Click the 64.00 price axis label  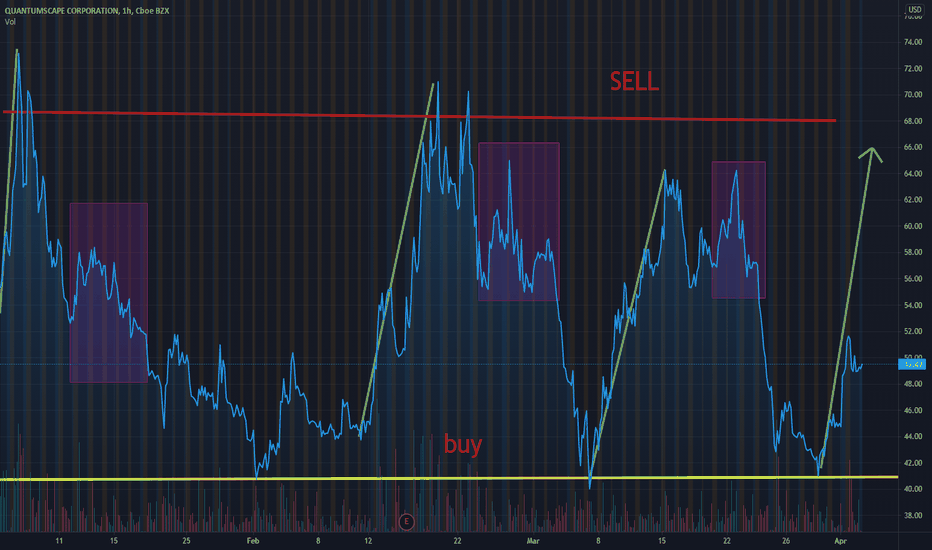click(x=913, y=174)
